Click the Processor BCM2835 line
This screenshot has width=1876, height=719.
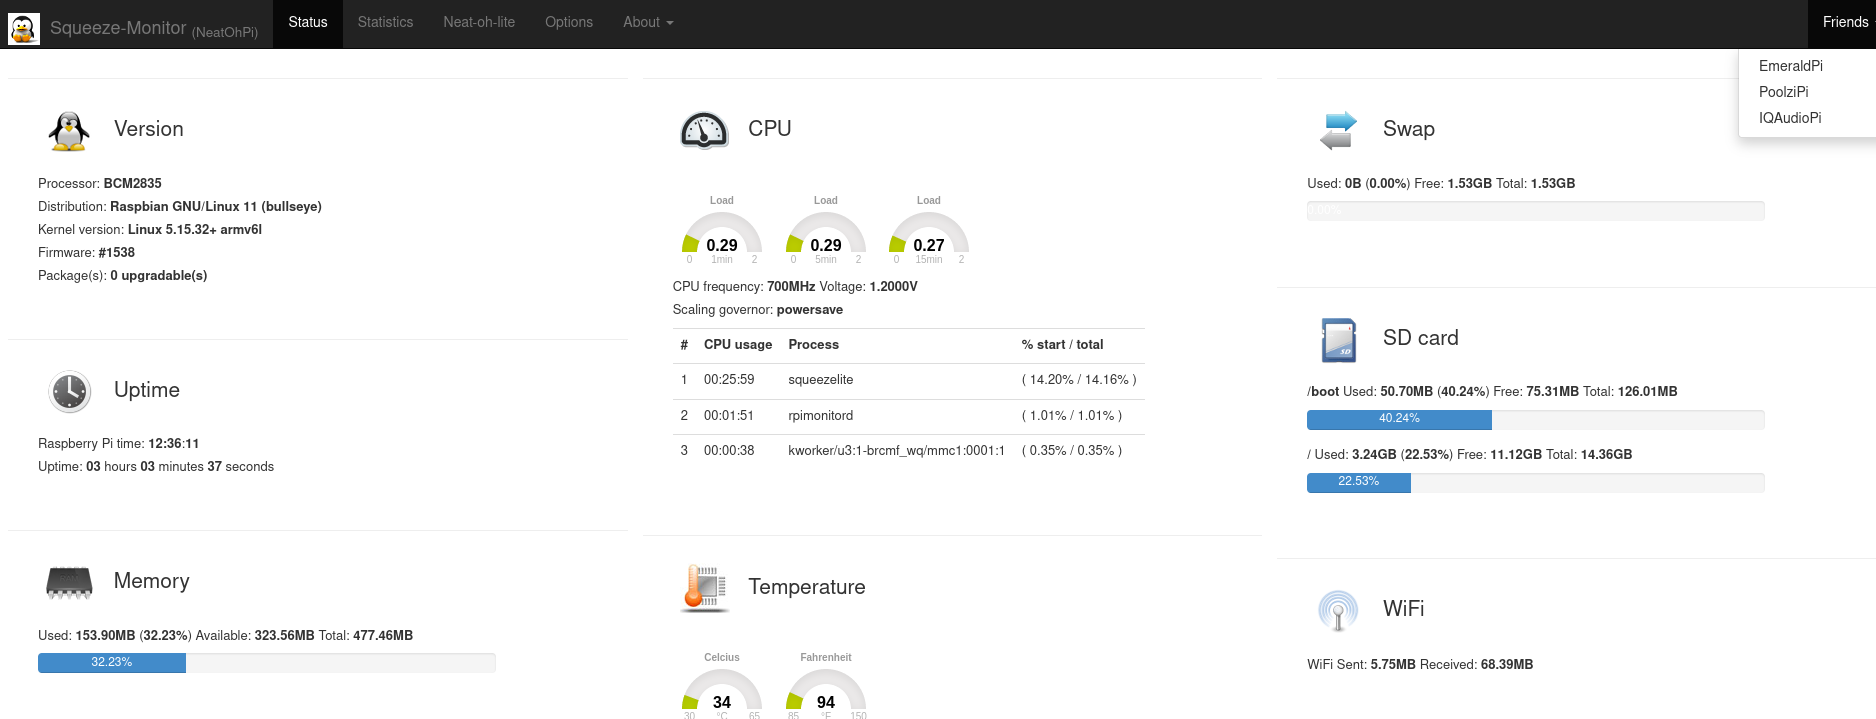tap(100, 184)
